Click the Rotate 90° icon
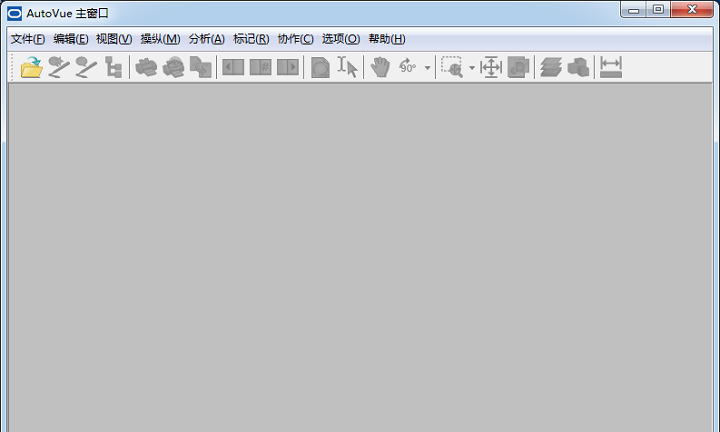 point(407,67)
